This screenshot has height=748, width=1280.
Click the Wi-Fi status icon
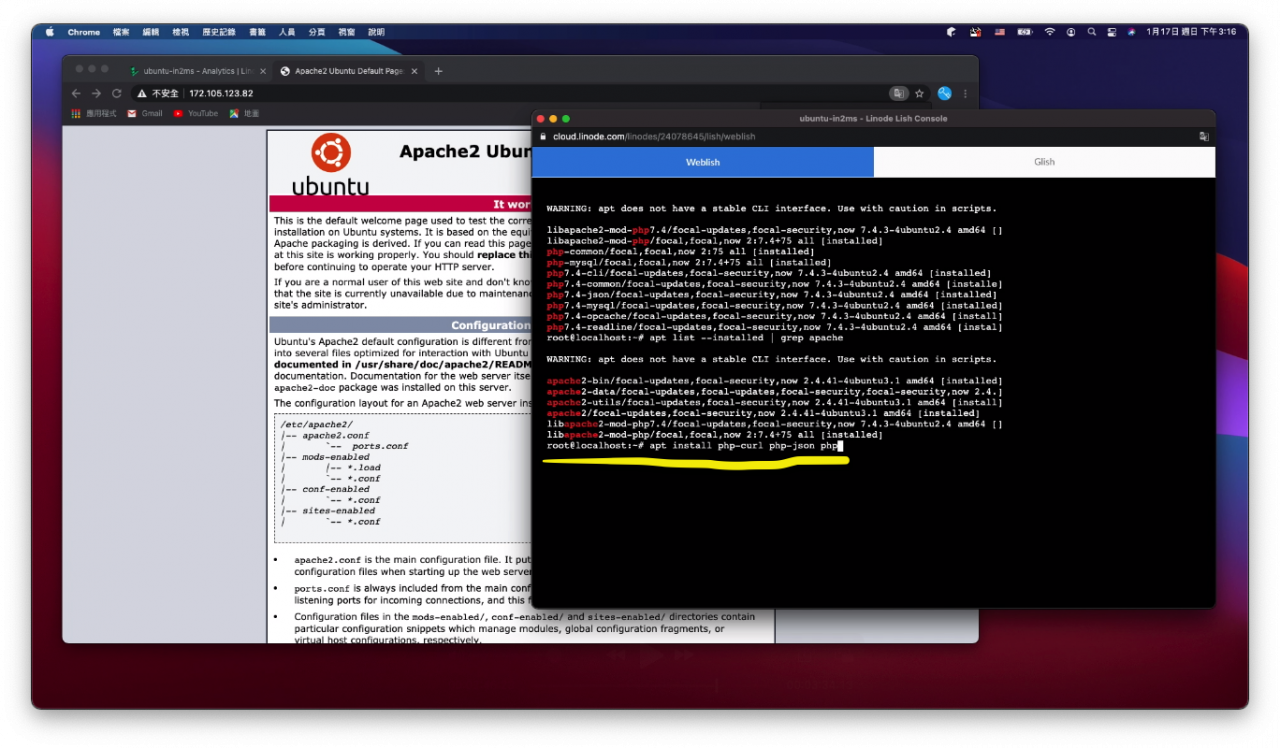(1050, 32)
